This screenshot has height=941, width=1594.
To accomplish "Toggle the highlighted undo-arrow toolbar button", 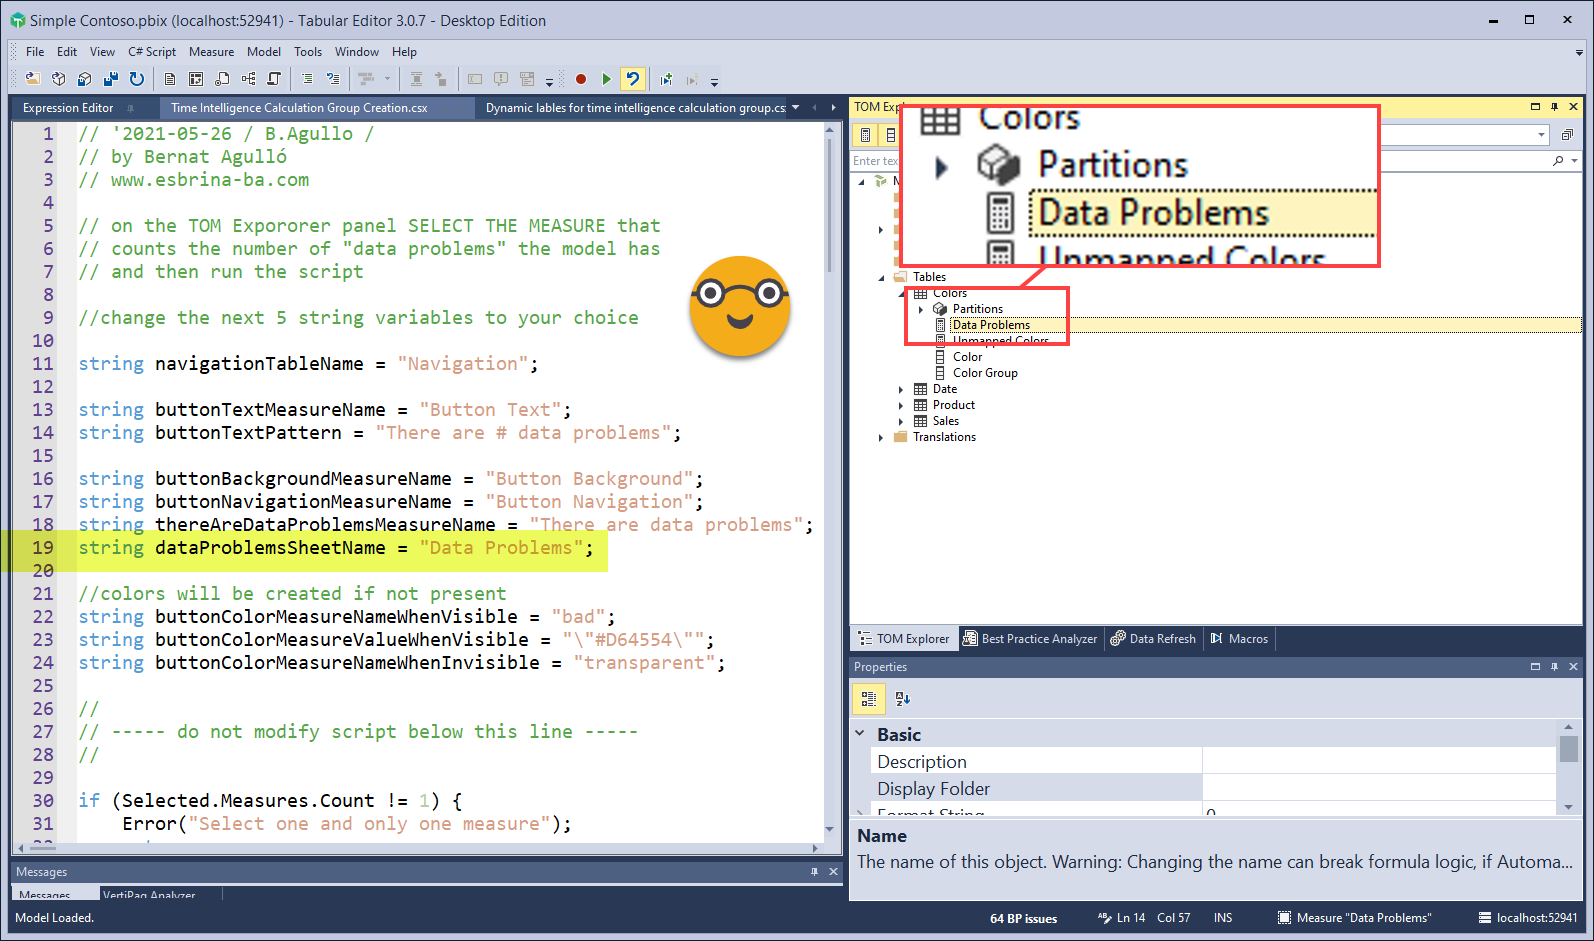I will pos(632,79).
